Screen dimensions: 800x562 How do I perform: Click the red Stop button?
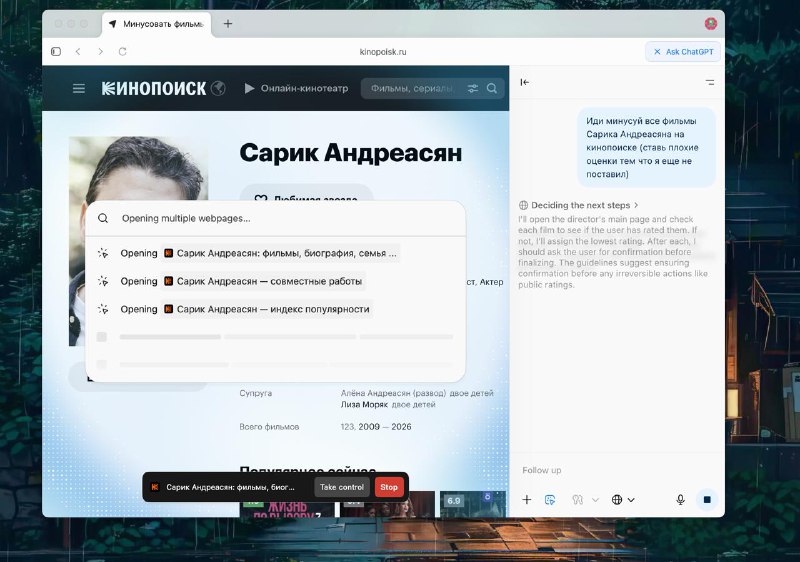point(389,487)
